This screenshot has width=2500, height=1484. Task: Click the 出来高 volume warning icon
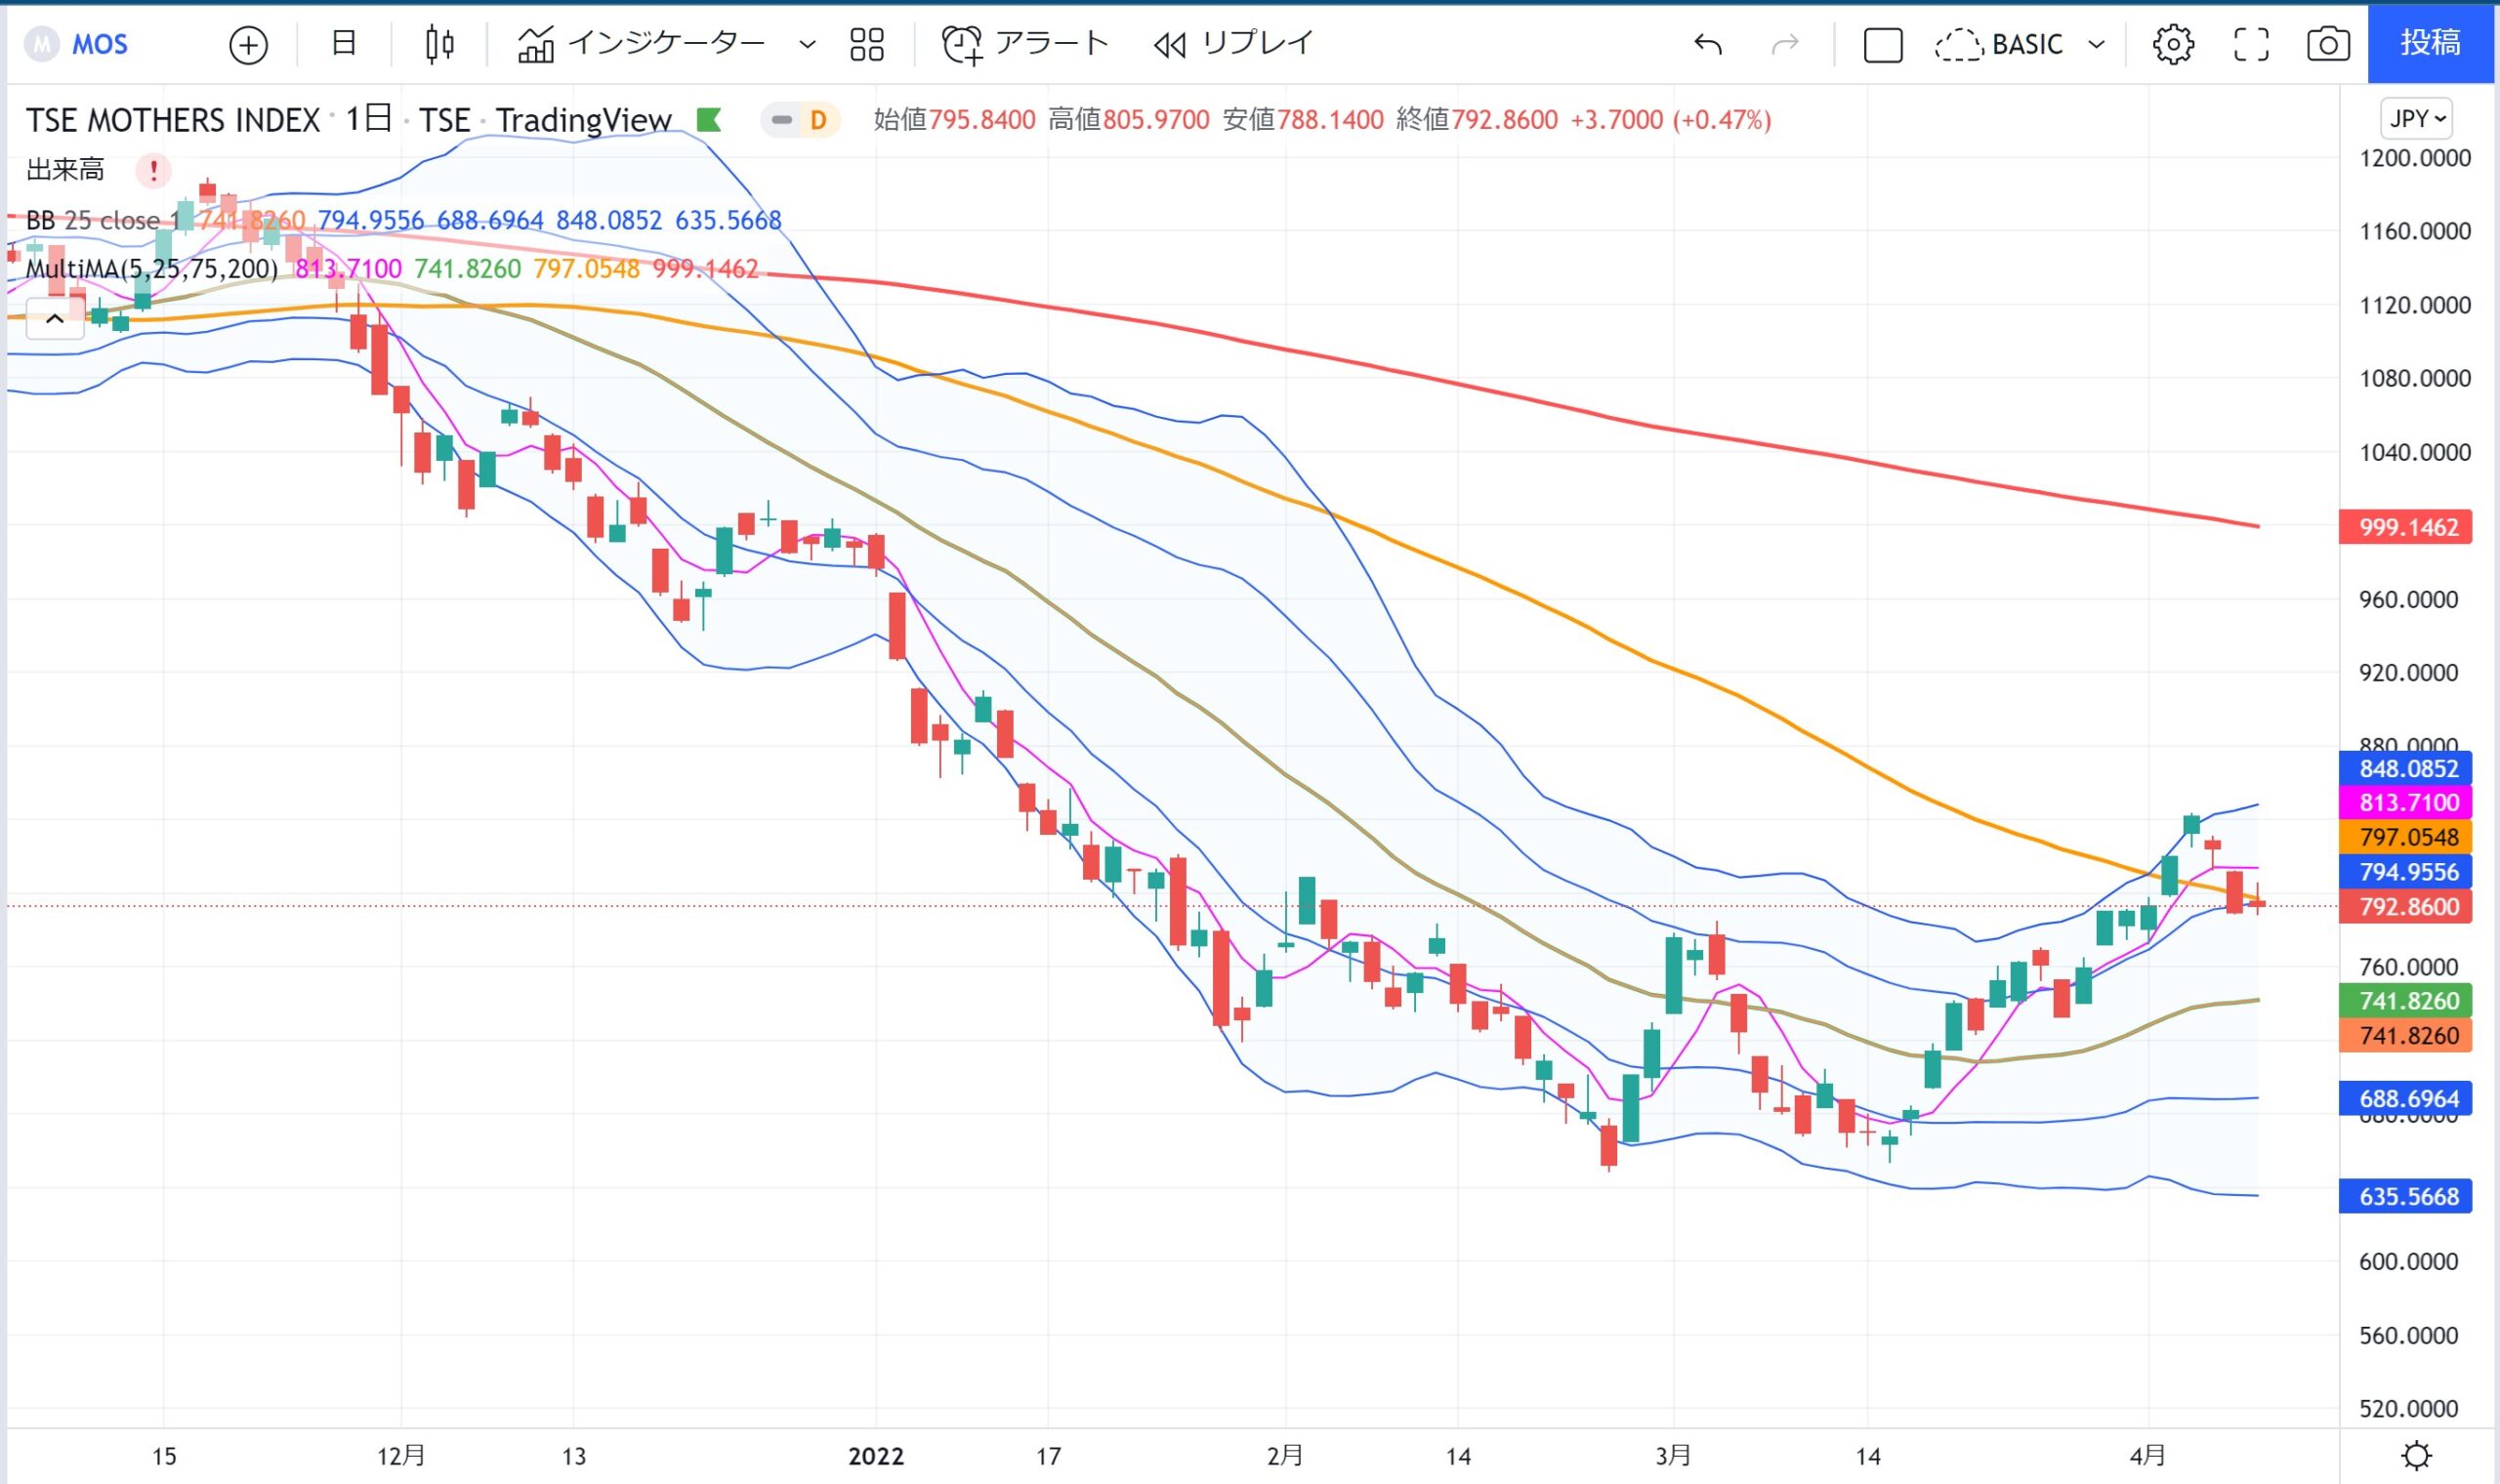click(x=153, y=170)
